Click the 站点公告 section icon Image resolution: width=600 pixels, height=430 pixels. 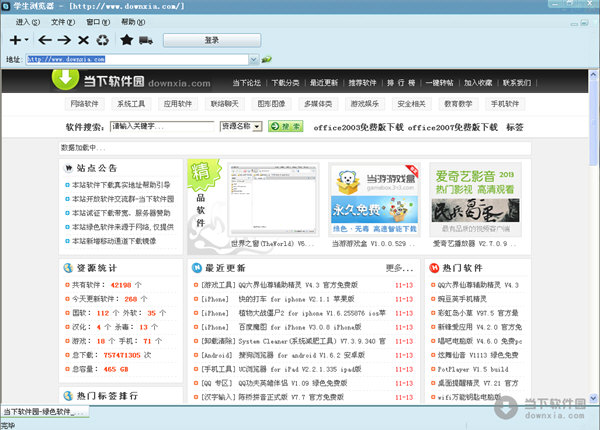coord(68,168)
